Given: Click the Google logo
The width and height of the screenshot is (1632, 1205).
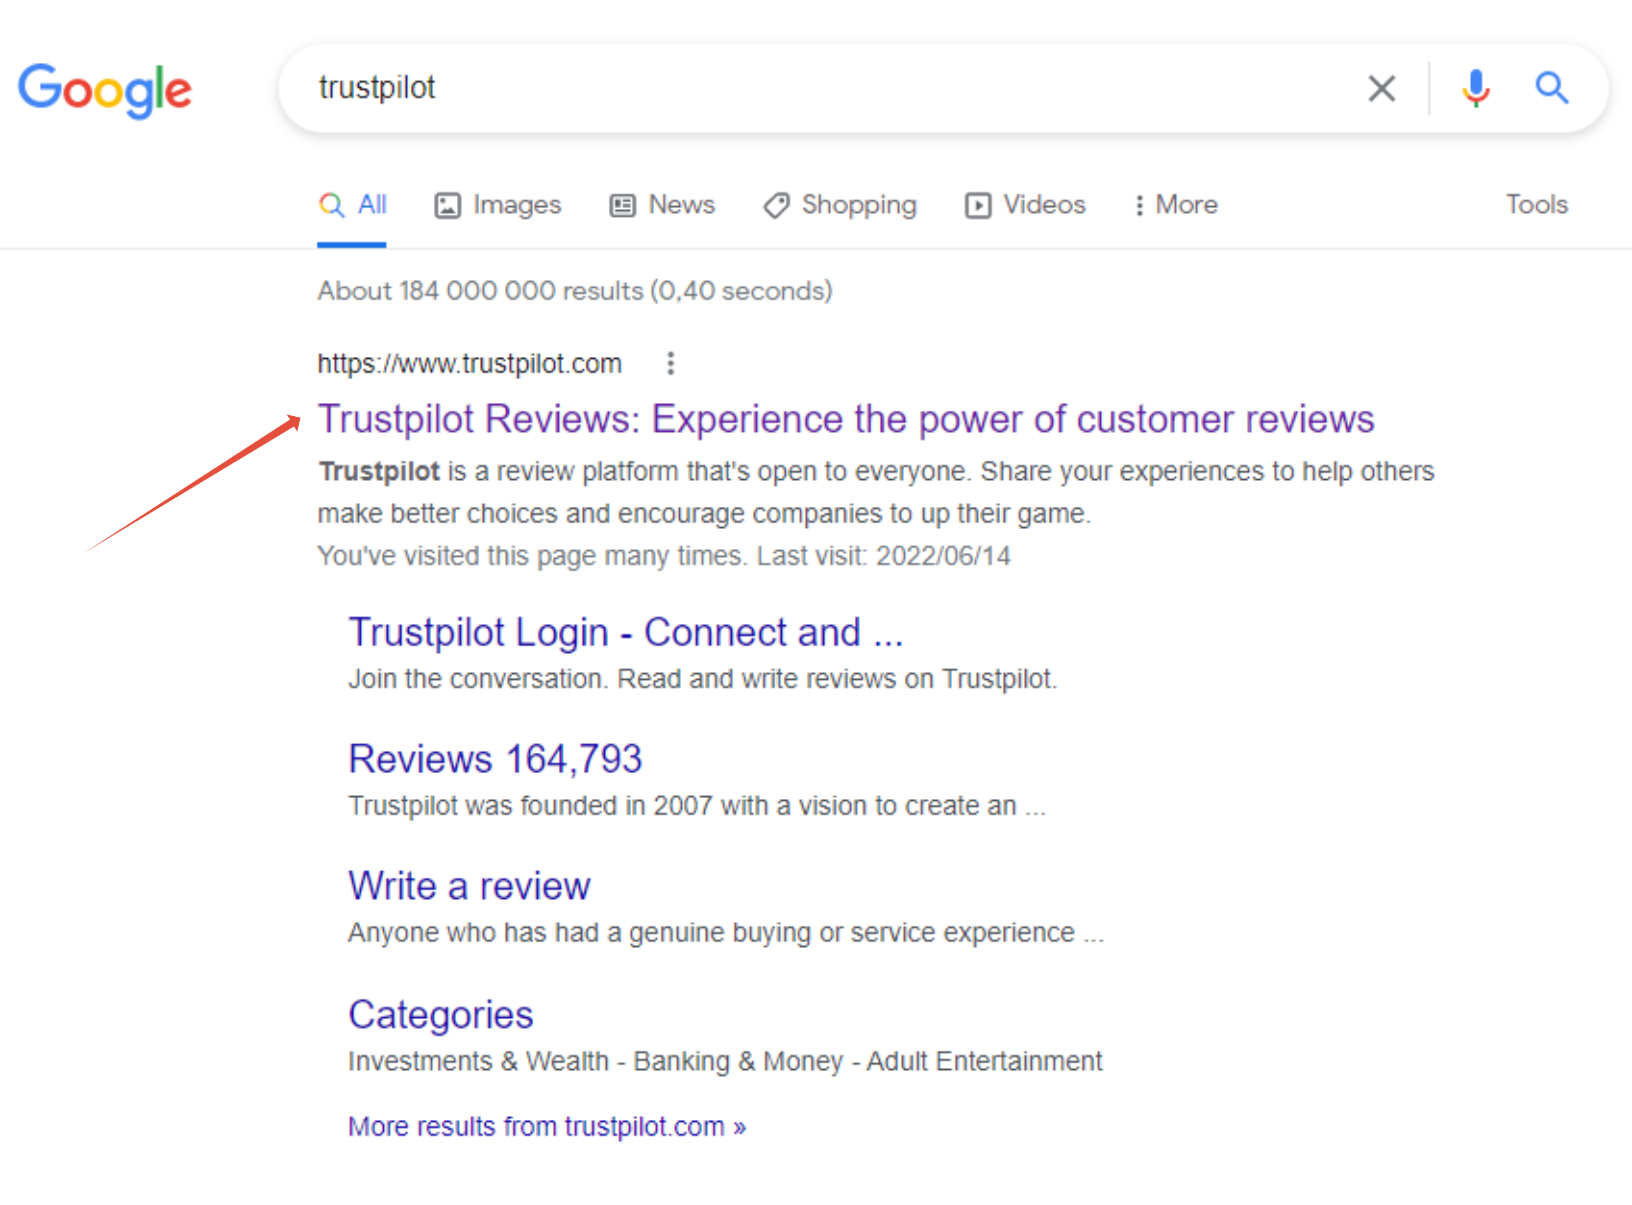Looking at the screenshot, I should pos(105,90).
